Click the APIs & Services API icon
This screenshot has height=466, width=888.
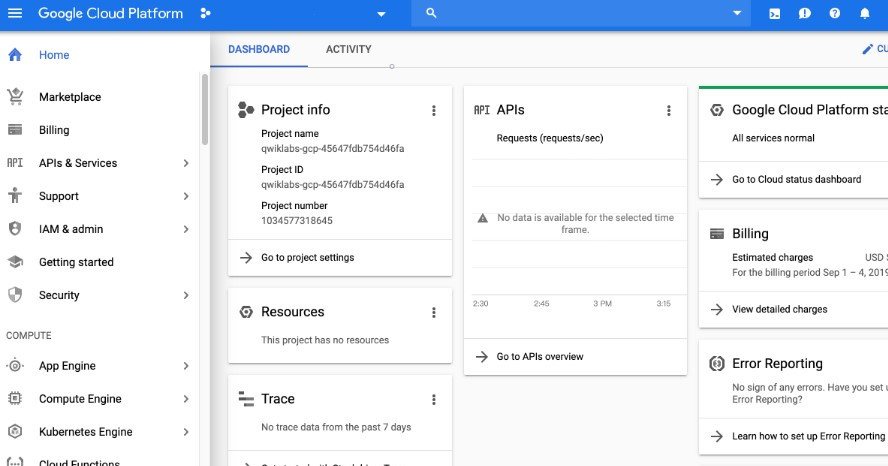coord(15,163)
